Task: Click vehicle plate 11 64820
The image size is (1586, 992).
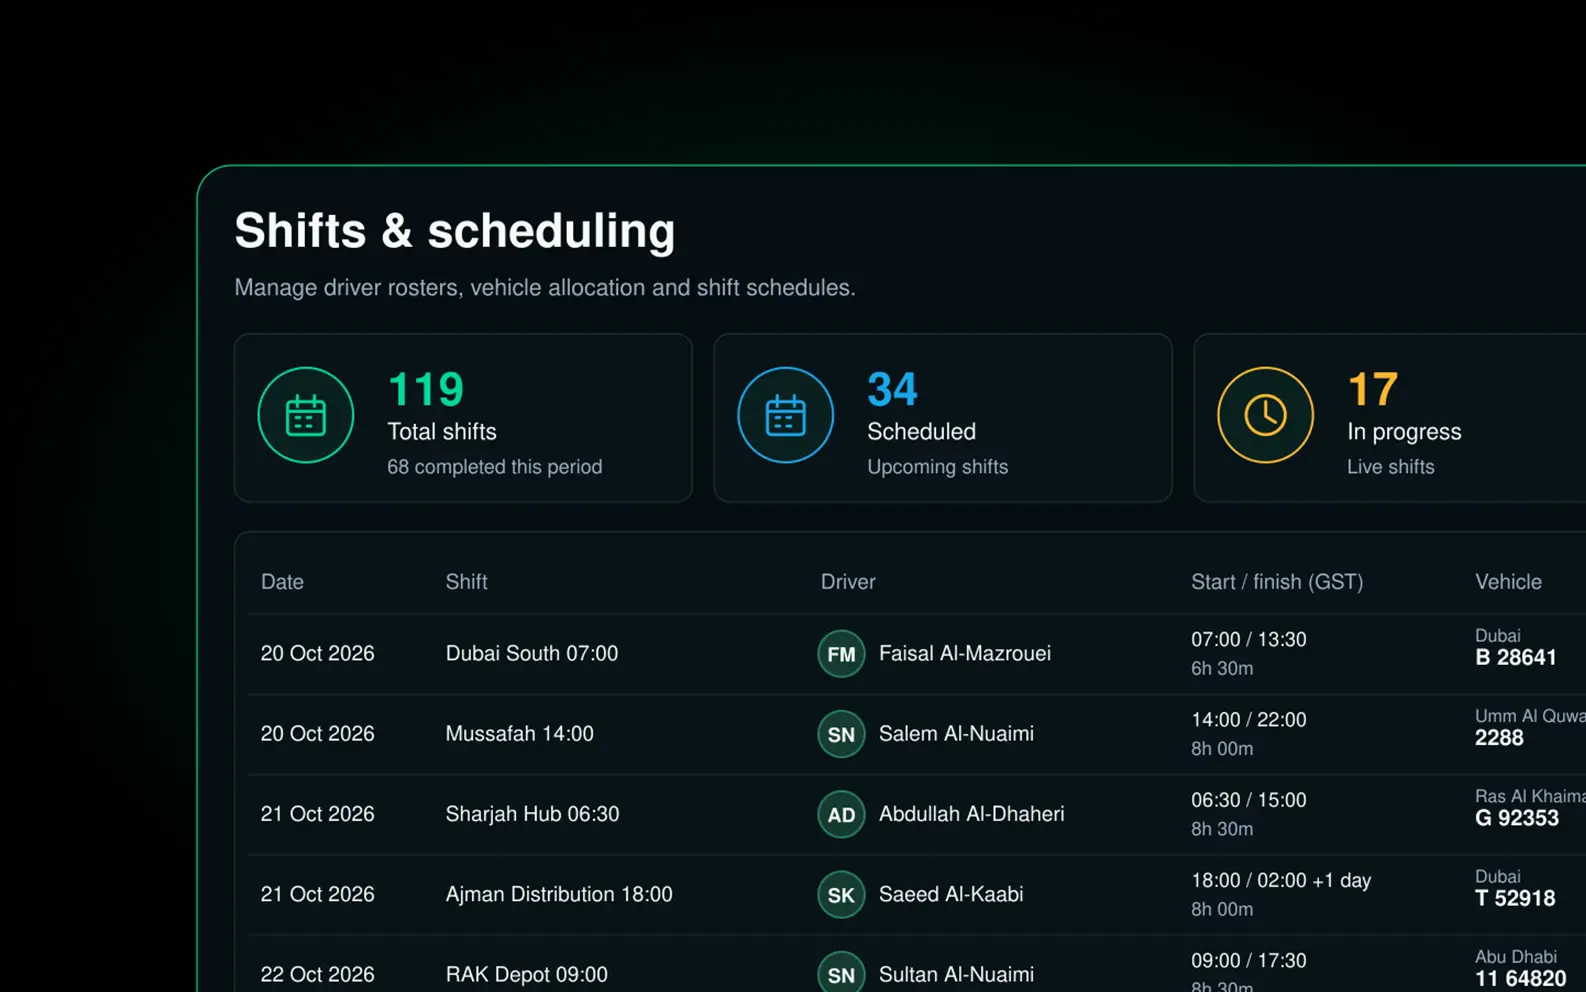Action: pos(1521,979)
